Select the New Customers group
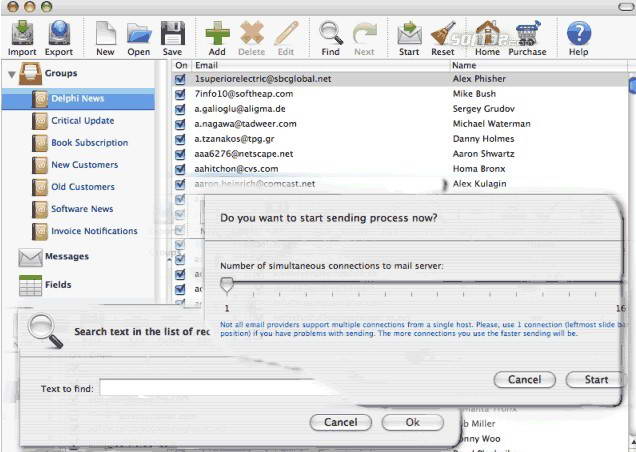The width and height of the screenshot is (636, 452). point(85,165)
